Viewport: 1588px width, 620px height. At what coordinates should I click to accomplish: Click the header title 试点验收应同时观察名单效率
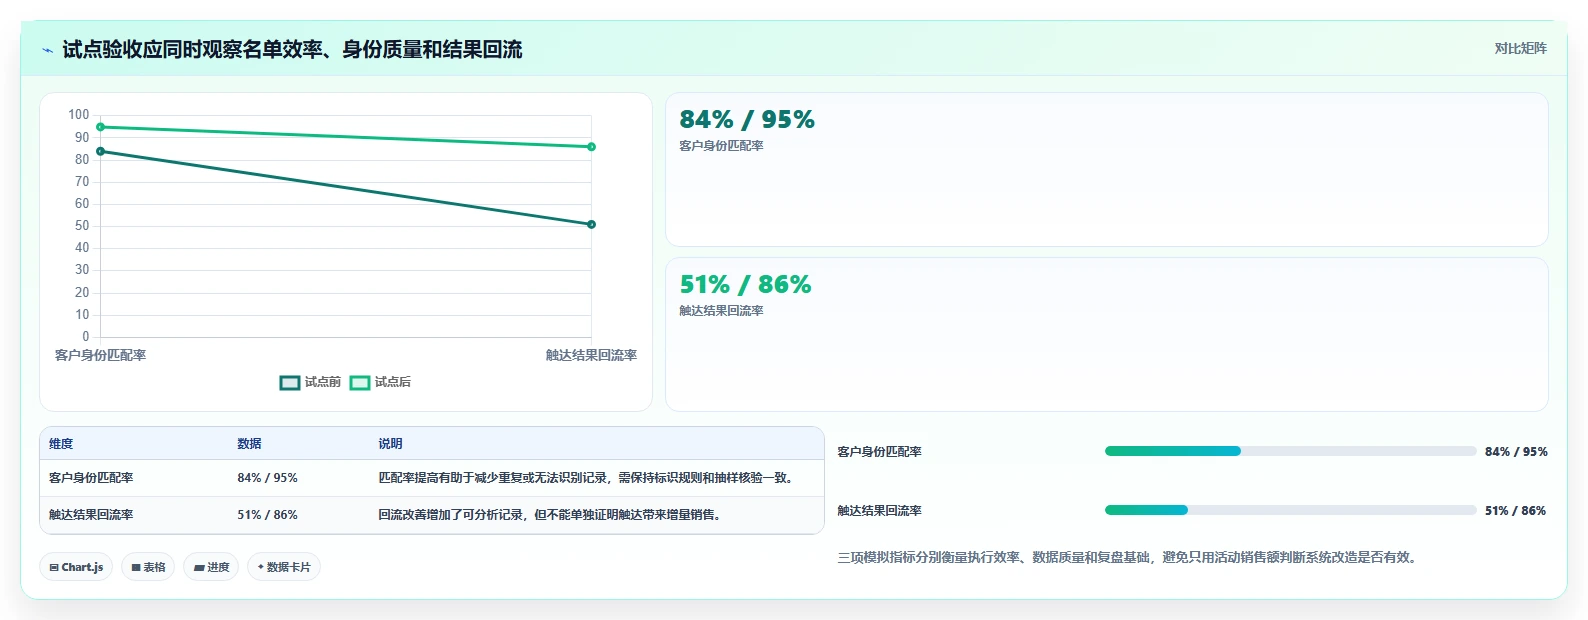[292, 49]
